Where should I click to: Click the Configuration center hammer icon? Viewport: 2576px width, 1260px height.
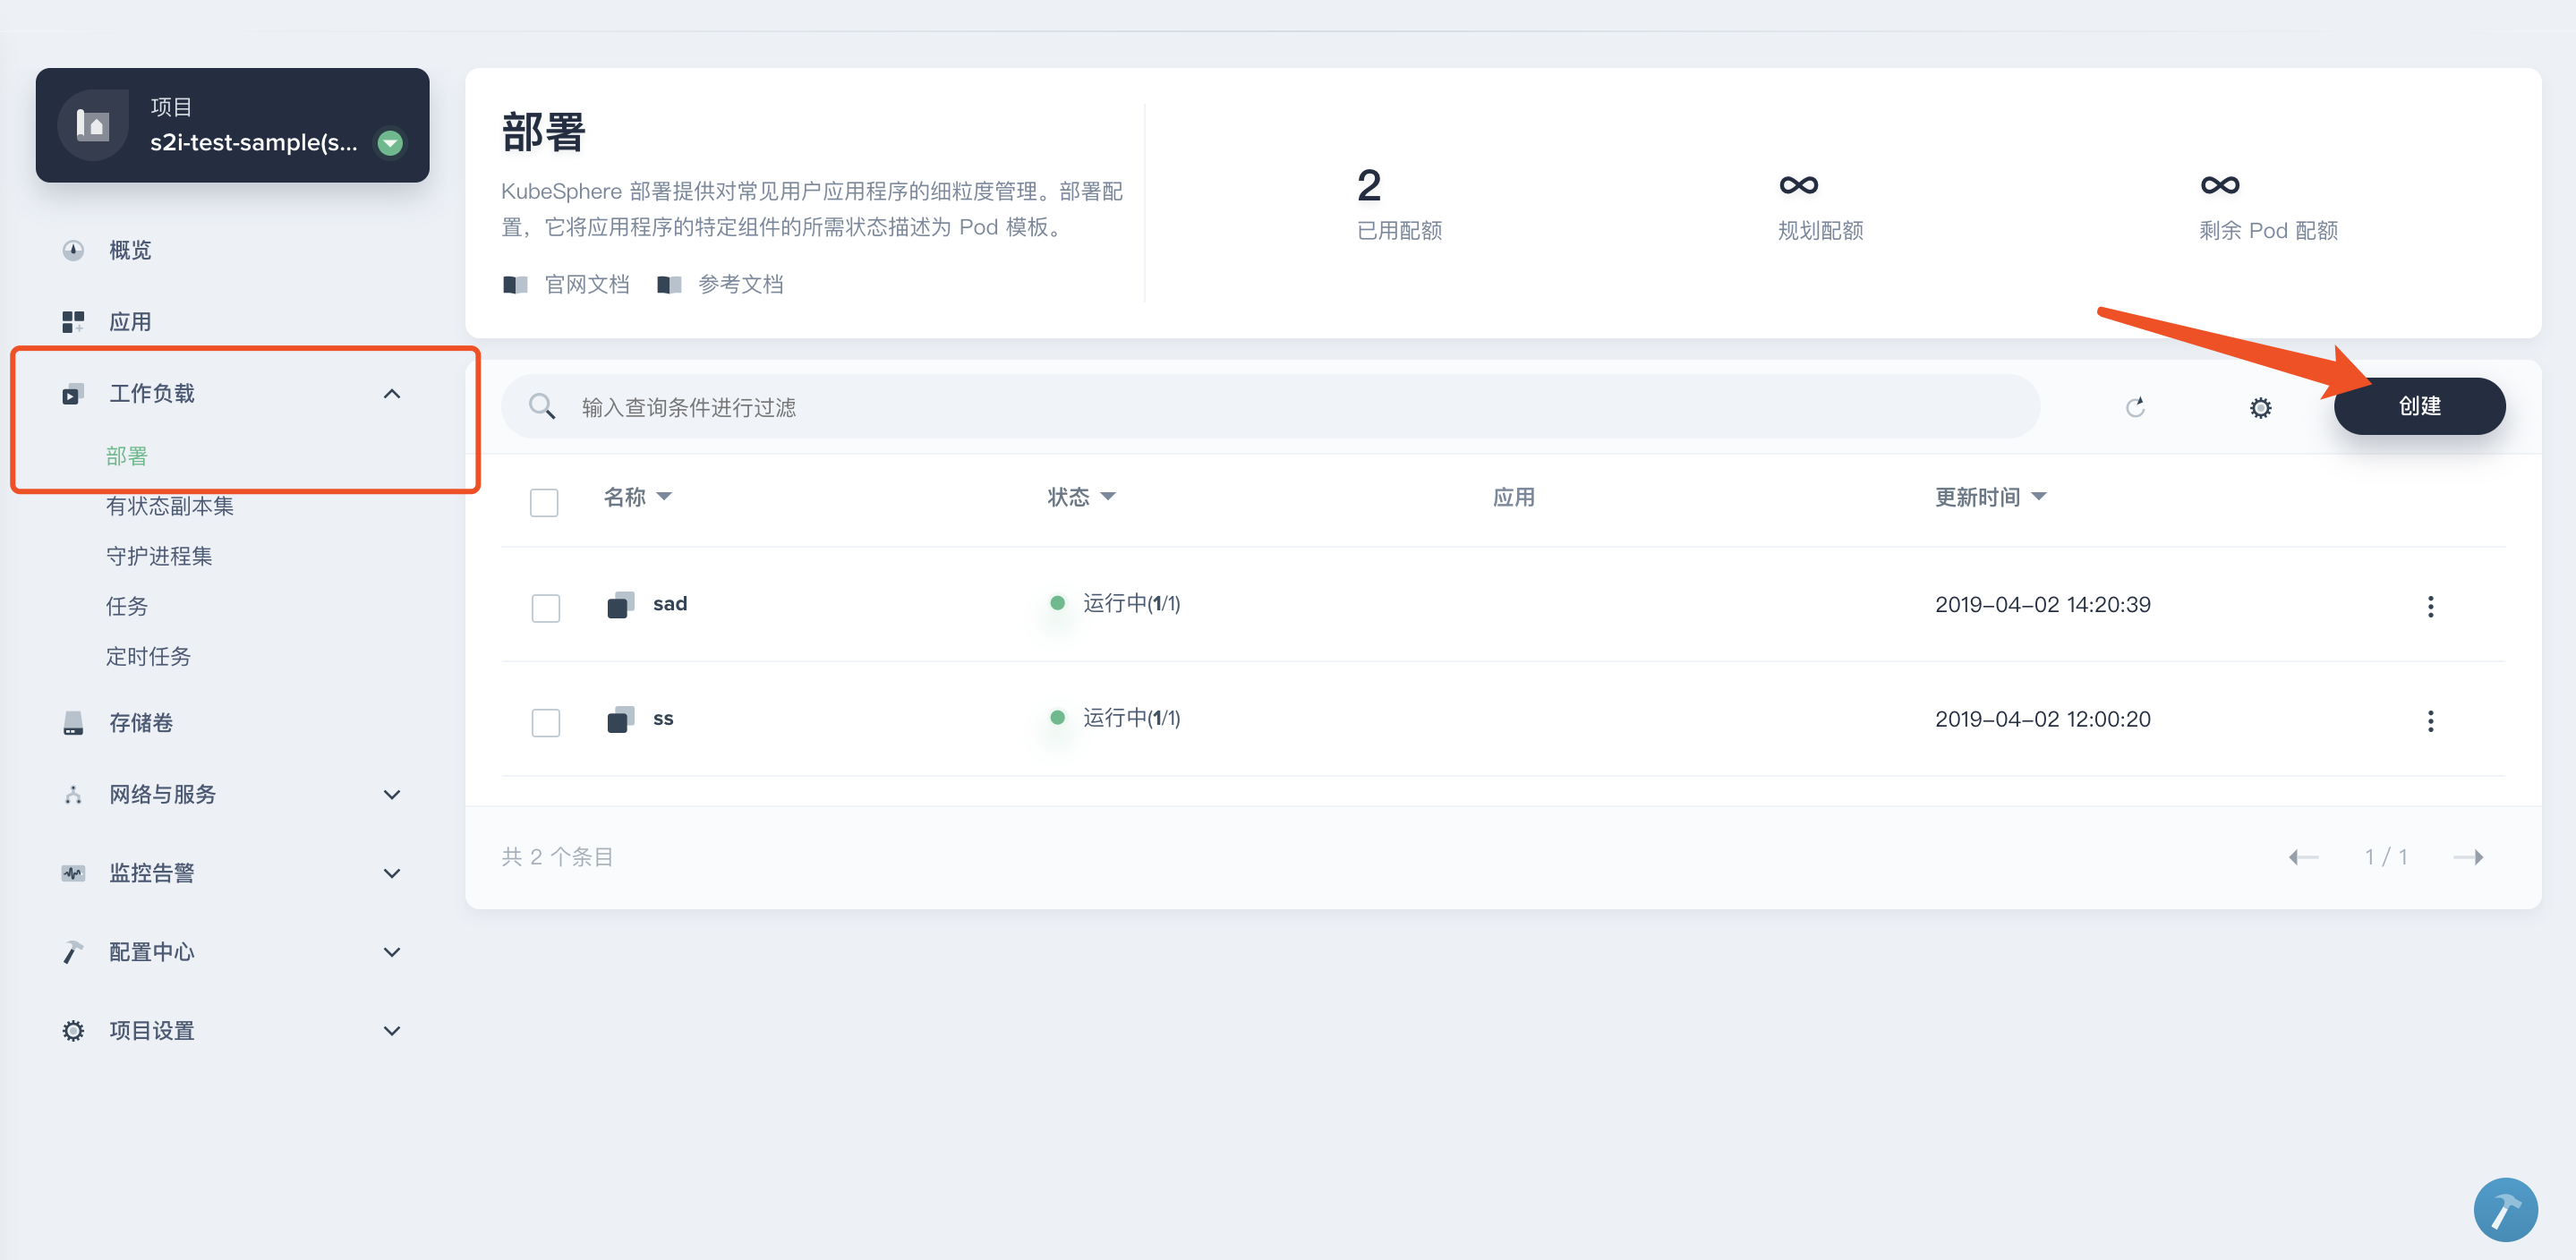pyautogui.click(x=73, y=952)
